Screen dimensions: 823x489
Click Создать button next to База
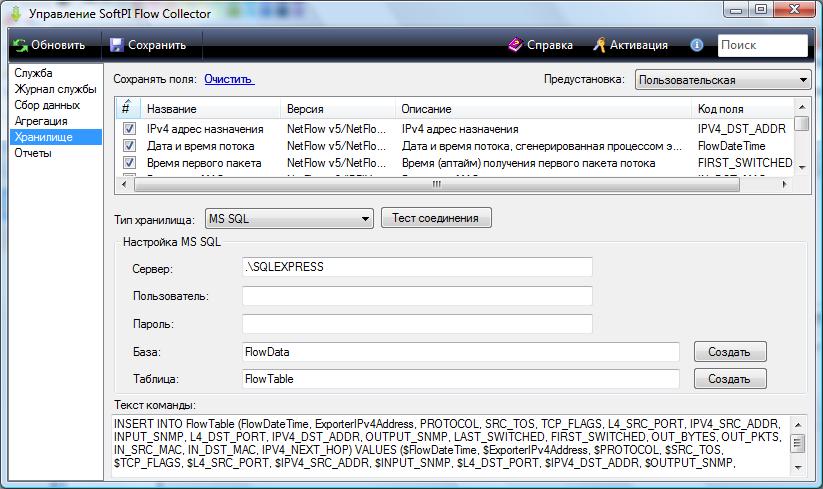[730, 352]
